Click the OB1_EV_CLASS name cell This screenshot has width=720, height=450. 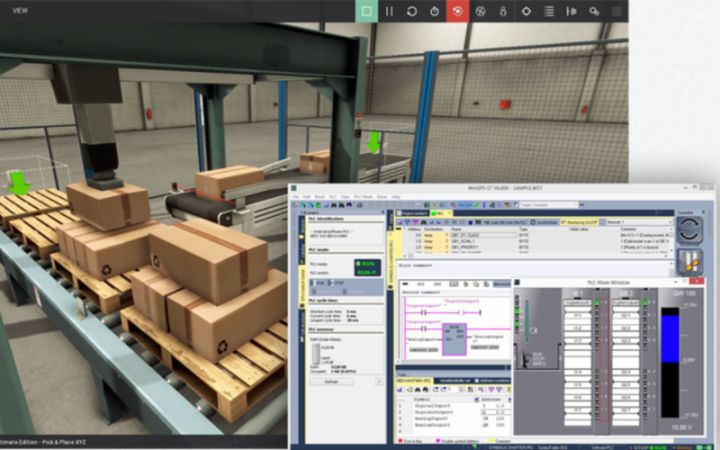point(483,235)
